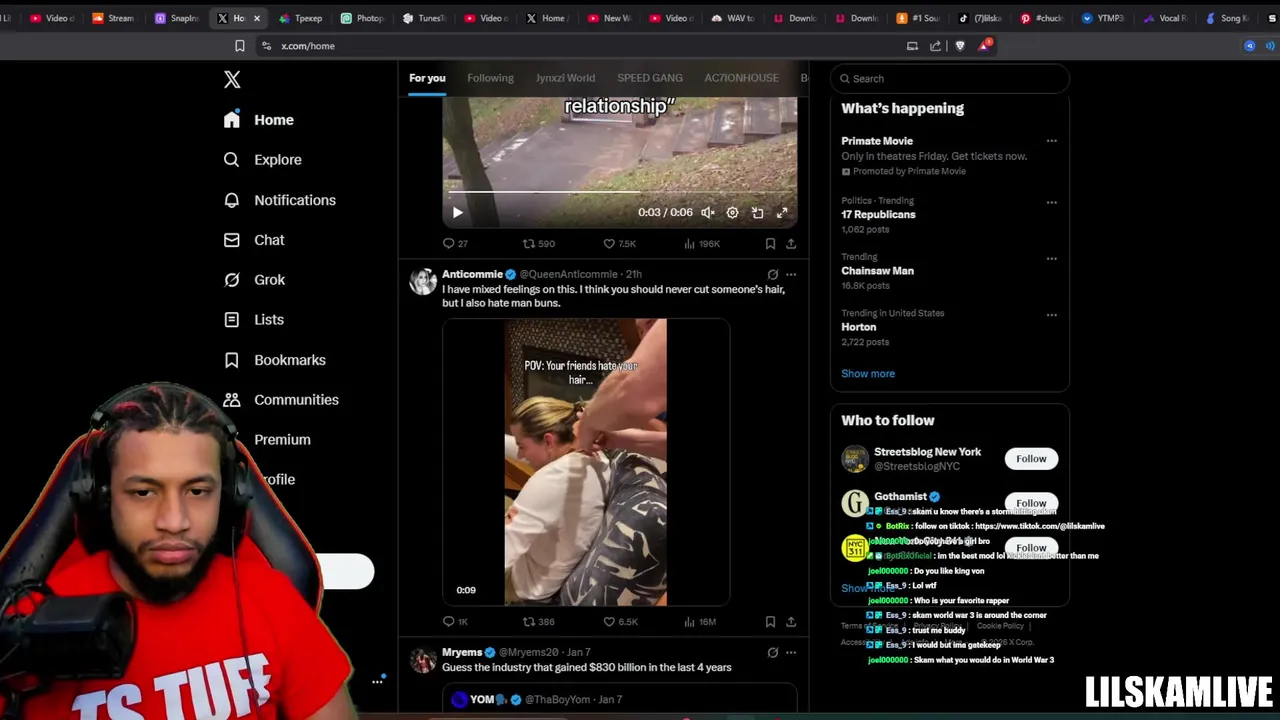The width and height of the screenshot is (1280, 720).
Task: Open Home in the sidebar
Action: (x=259, y=120)
